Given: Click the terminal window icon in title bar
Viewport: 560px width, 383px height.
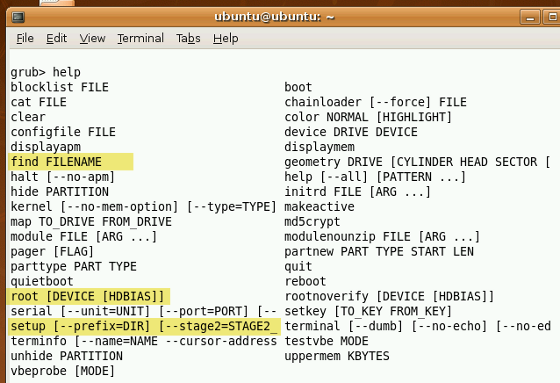Looking at the screenshot, I should point(18,17).
